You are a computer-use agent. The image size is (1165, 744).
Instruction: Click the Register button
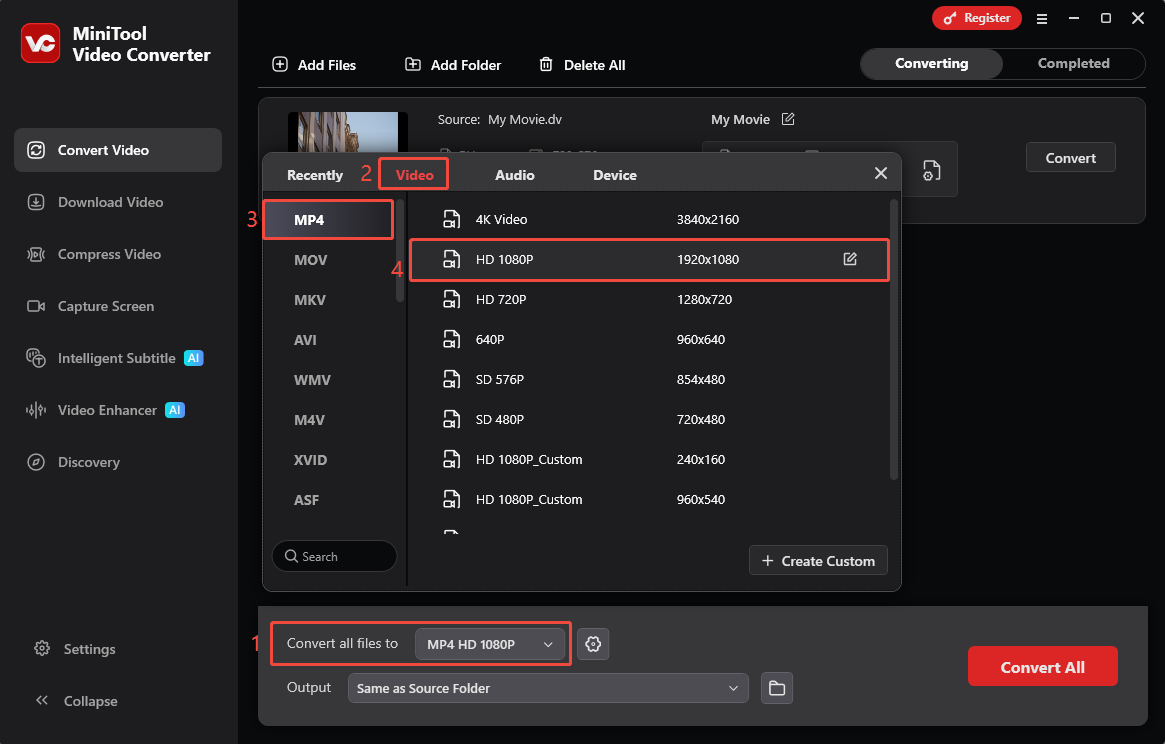click(976, 18)
